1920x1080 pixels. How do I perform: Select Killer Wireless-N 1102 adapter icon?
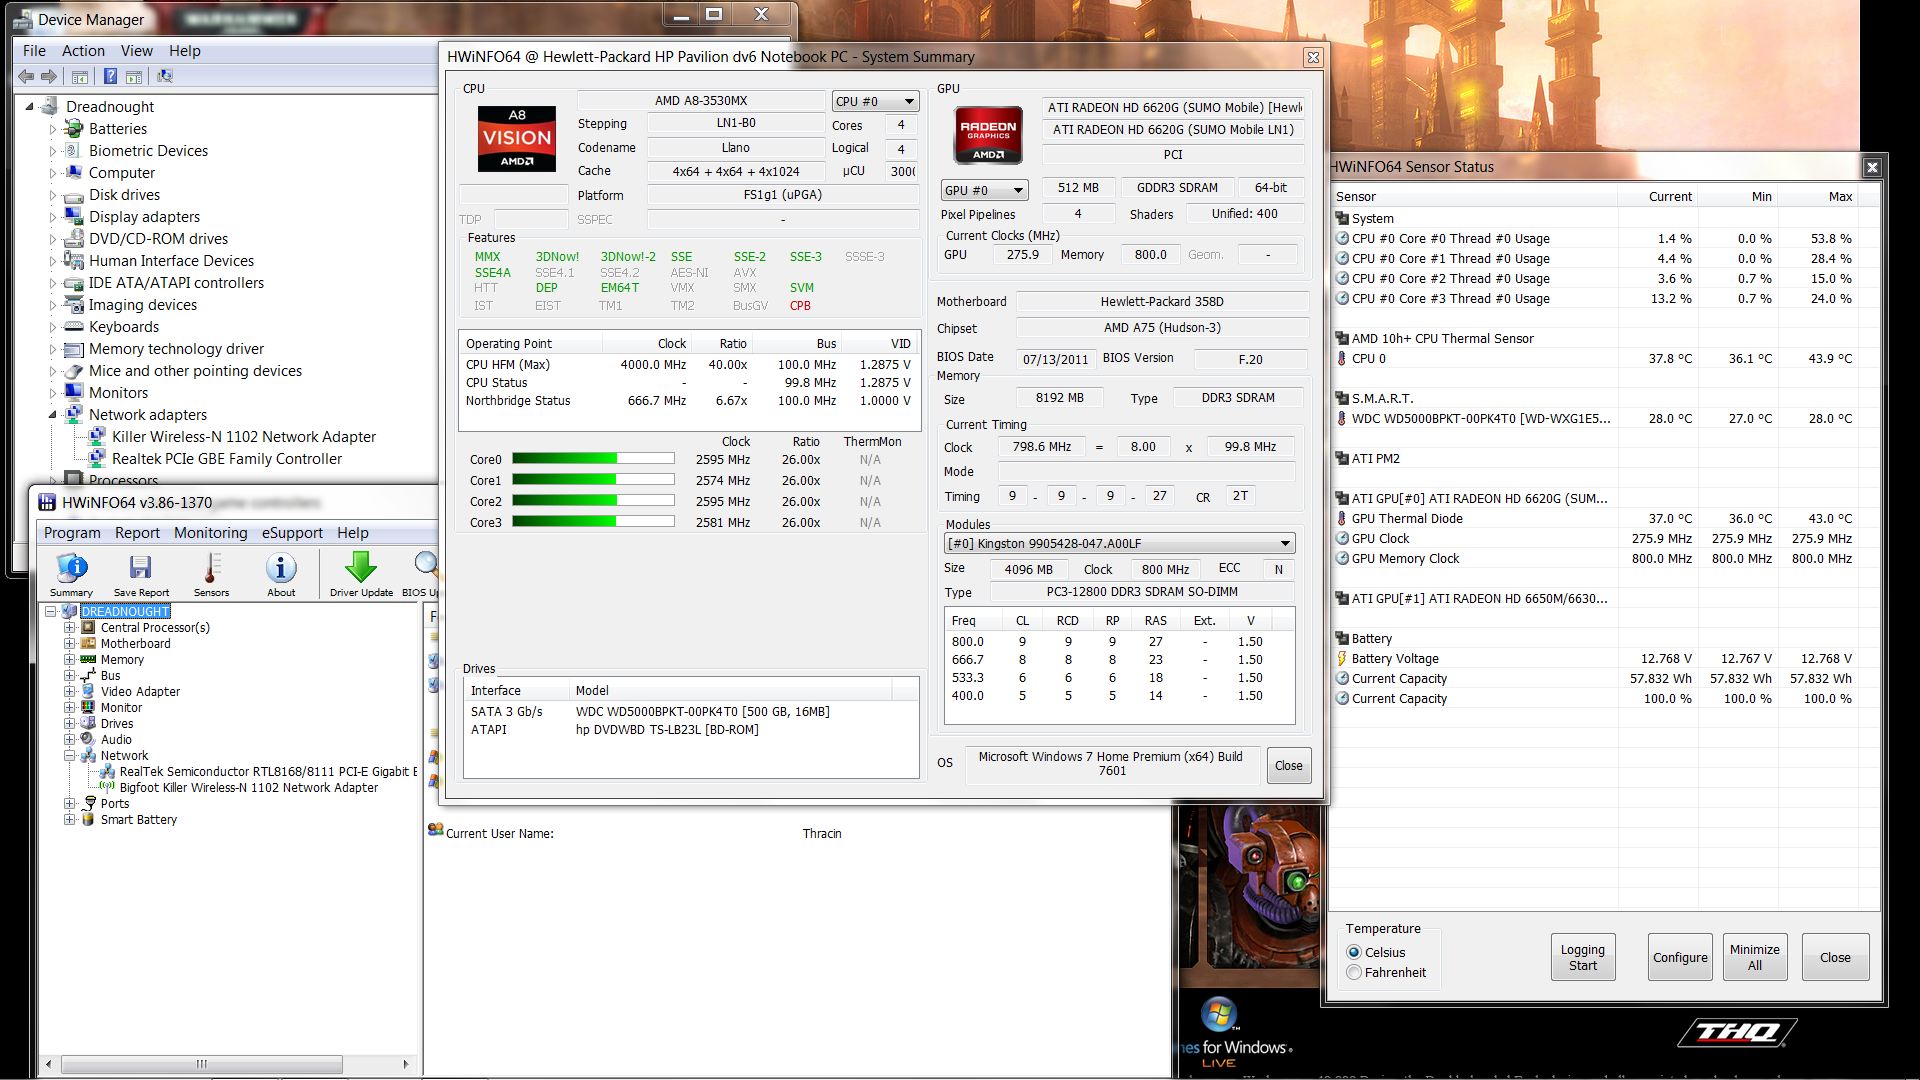click(97, 437)
